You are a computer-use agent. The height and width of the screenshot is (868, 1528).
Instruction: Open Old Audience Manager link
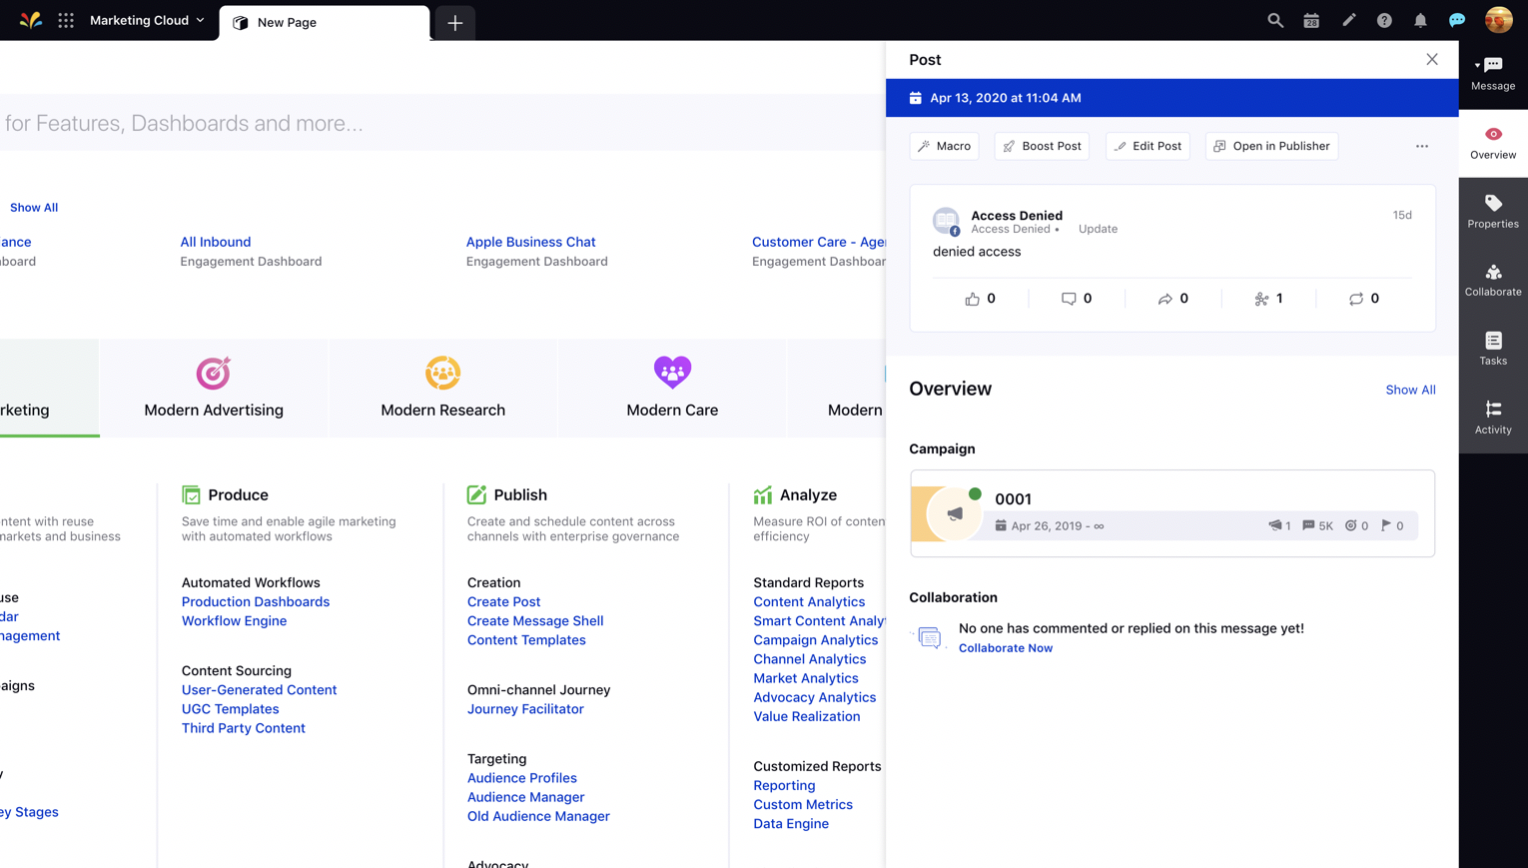(538, 816)
